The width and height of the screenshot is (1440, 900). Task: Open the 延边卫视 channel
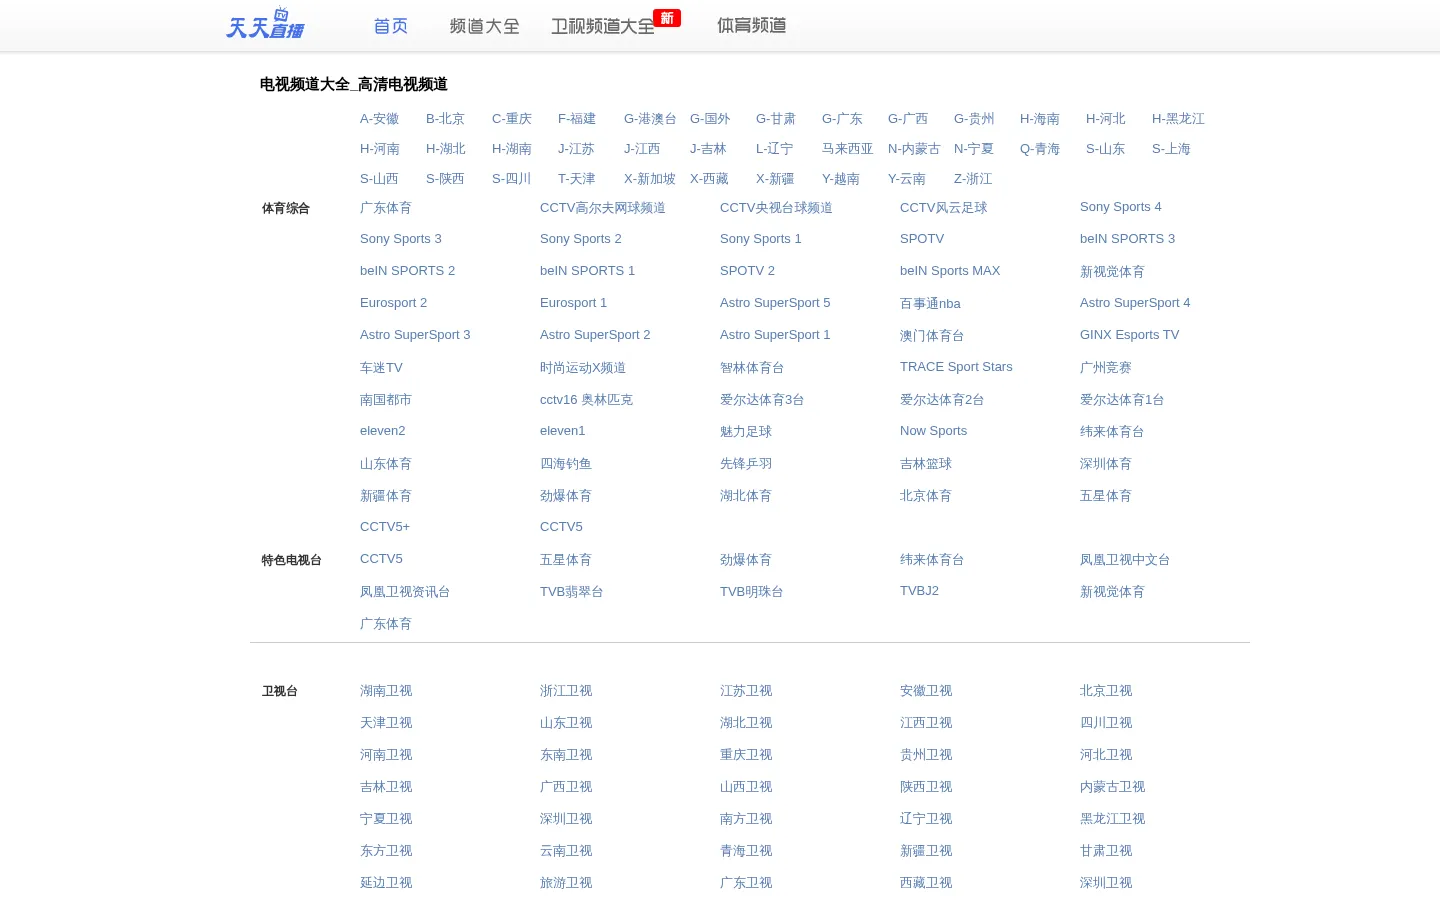(x=386, y=883)
